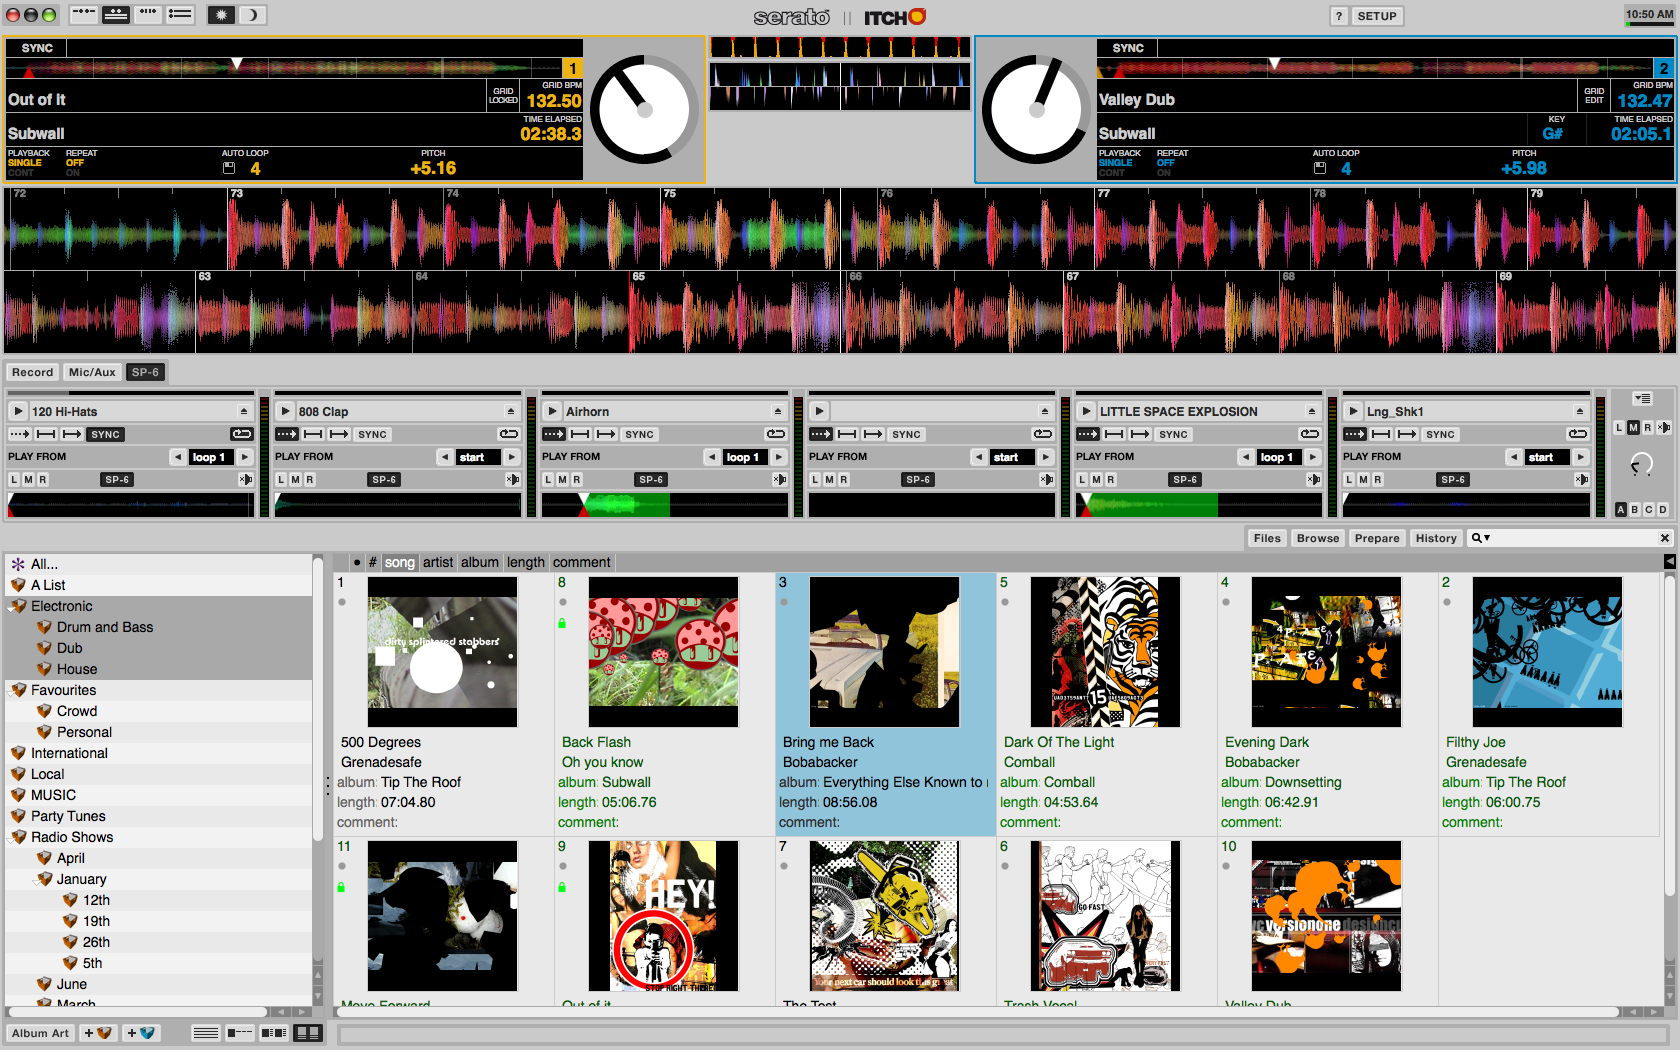Click the left deck track overview waveform
Viewport: 1680px width, 1050px height.
284,68
